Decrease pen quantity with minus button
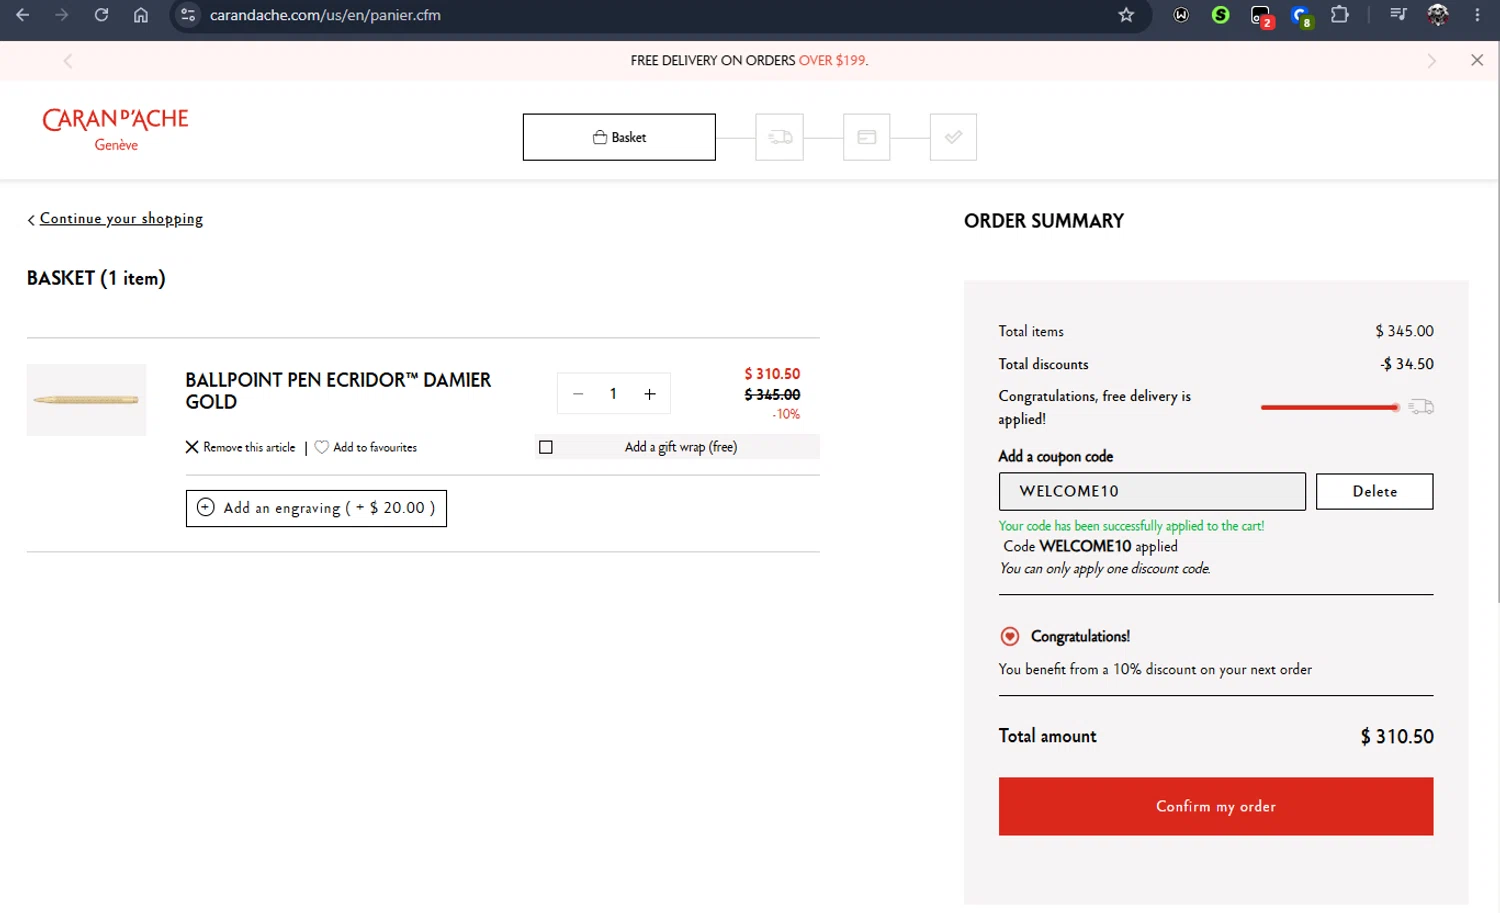 click(x=578, y=394)
